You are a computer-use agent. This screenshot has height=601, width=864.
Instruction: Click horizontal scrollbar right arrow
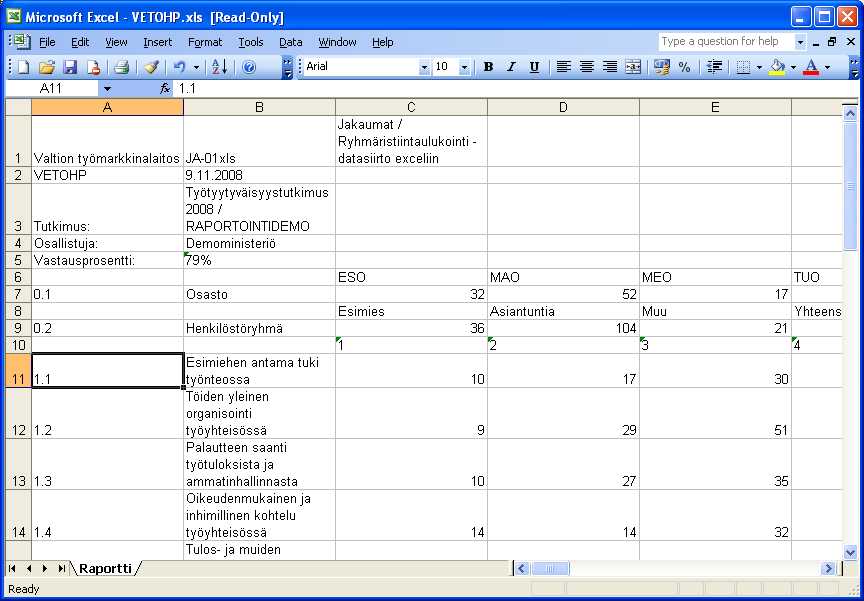coord(828,568)
